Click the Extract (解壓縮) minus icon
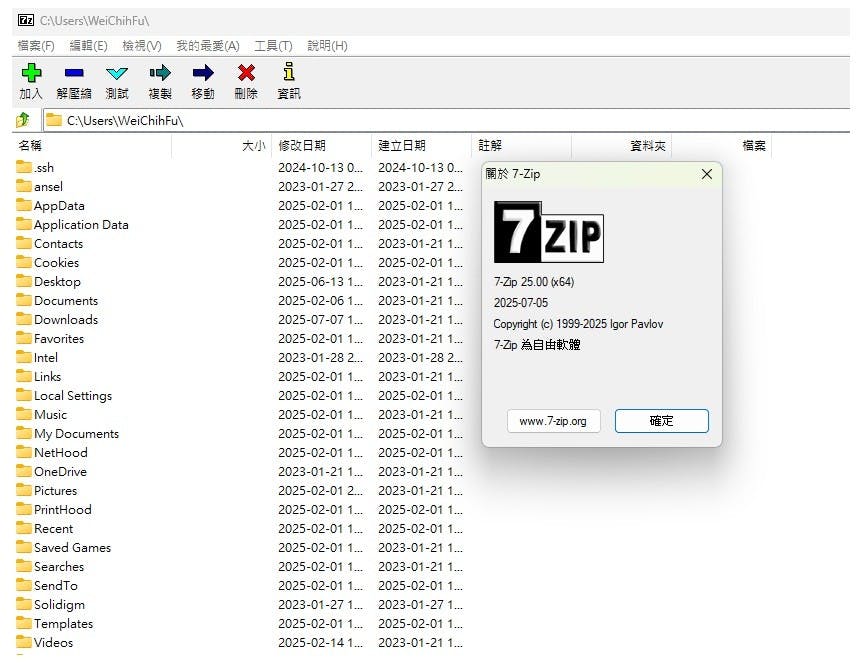 tap(74, 72)
